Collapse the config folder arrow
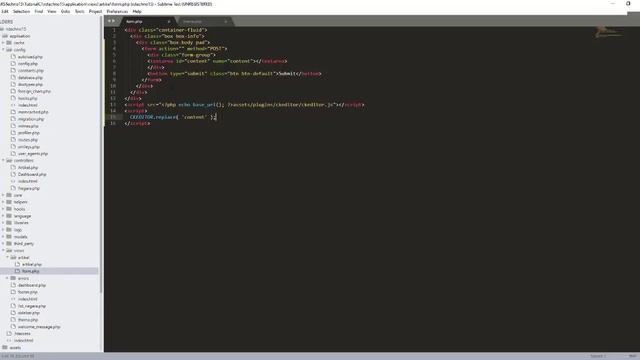This screenshot has width=640, height=360. pyautogui.click(x=3, y=49)
